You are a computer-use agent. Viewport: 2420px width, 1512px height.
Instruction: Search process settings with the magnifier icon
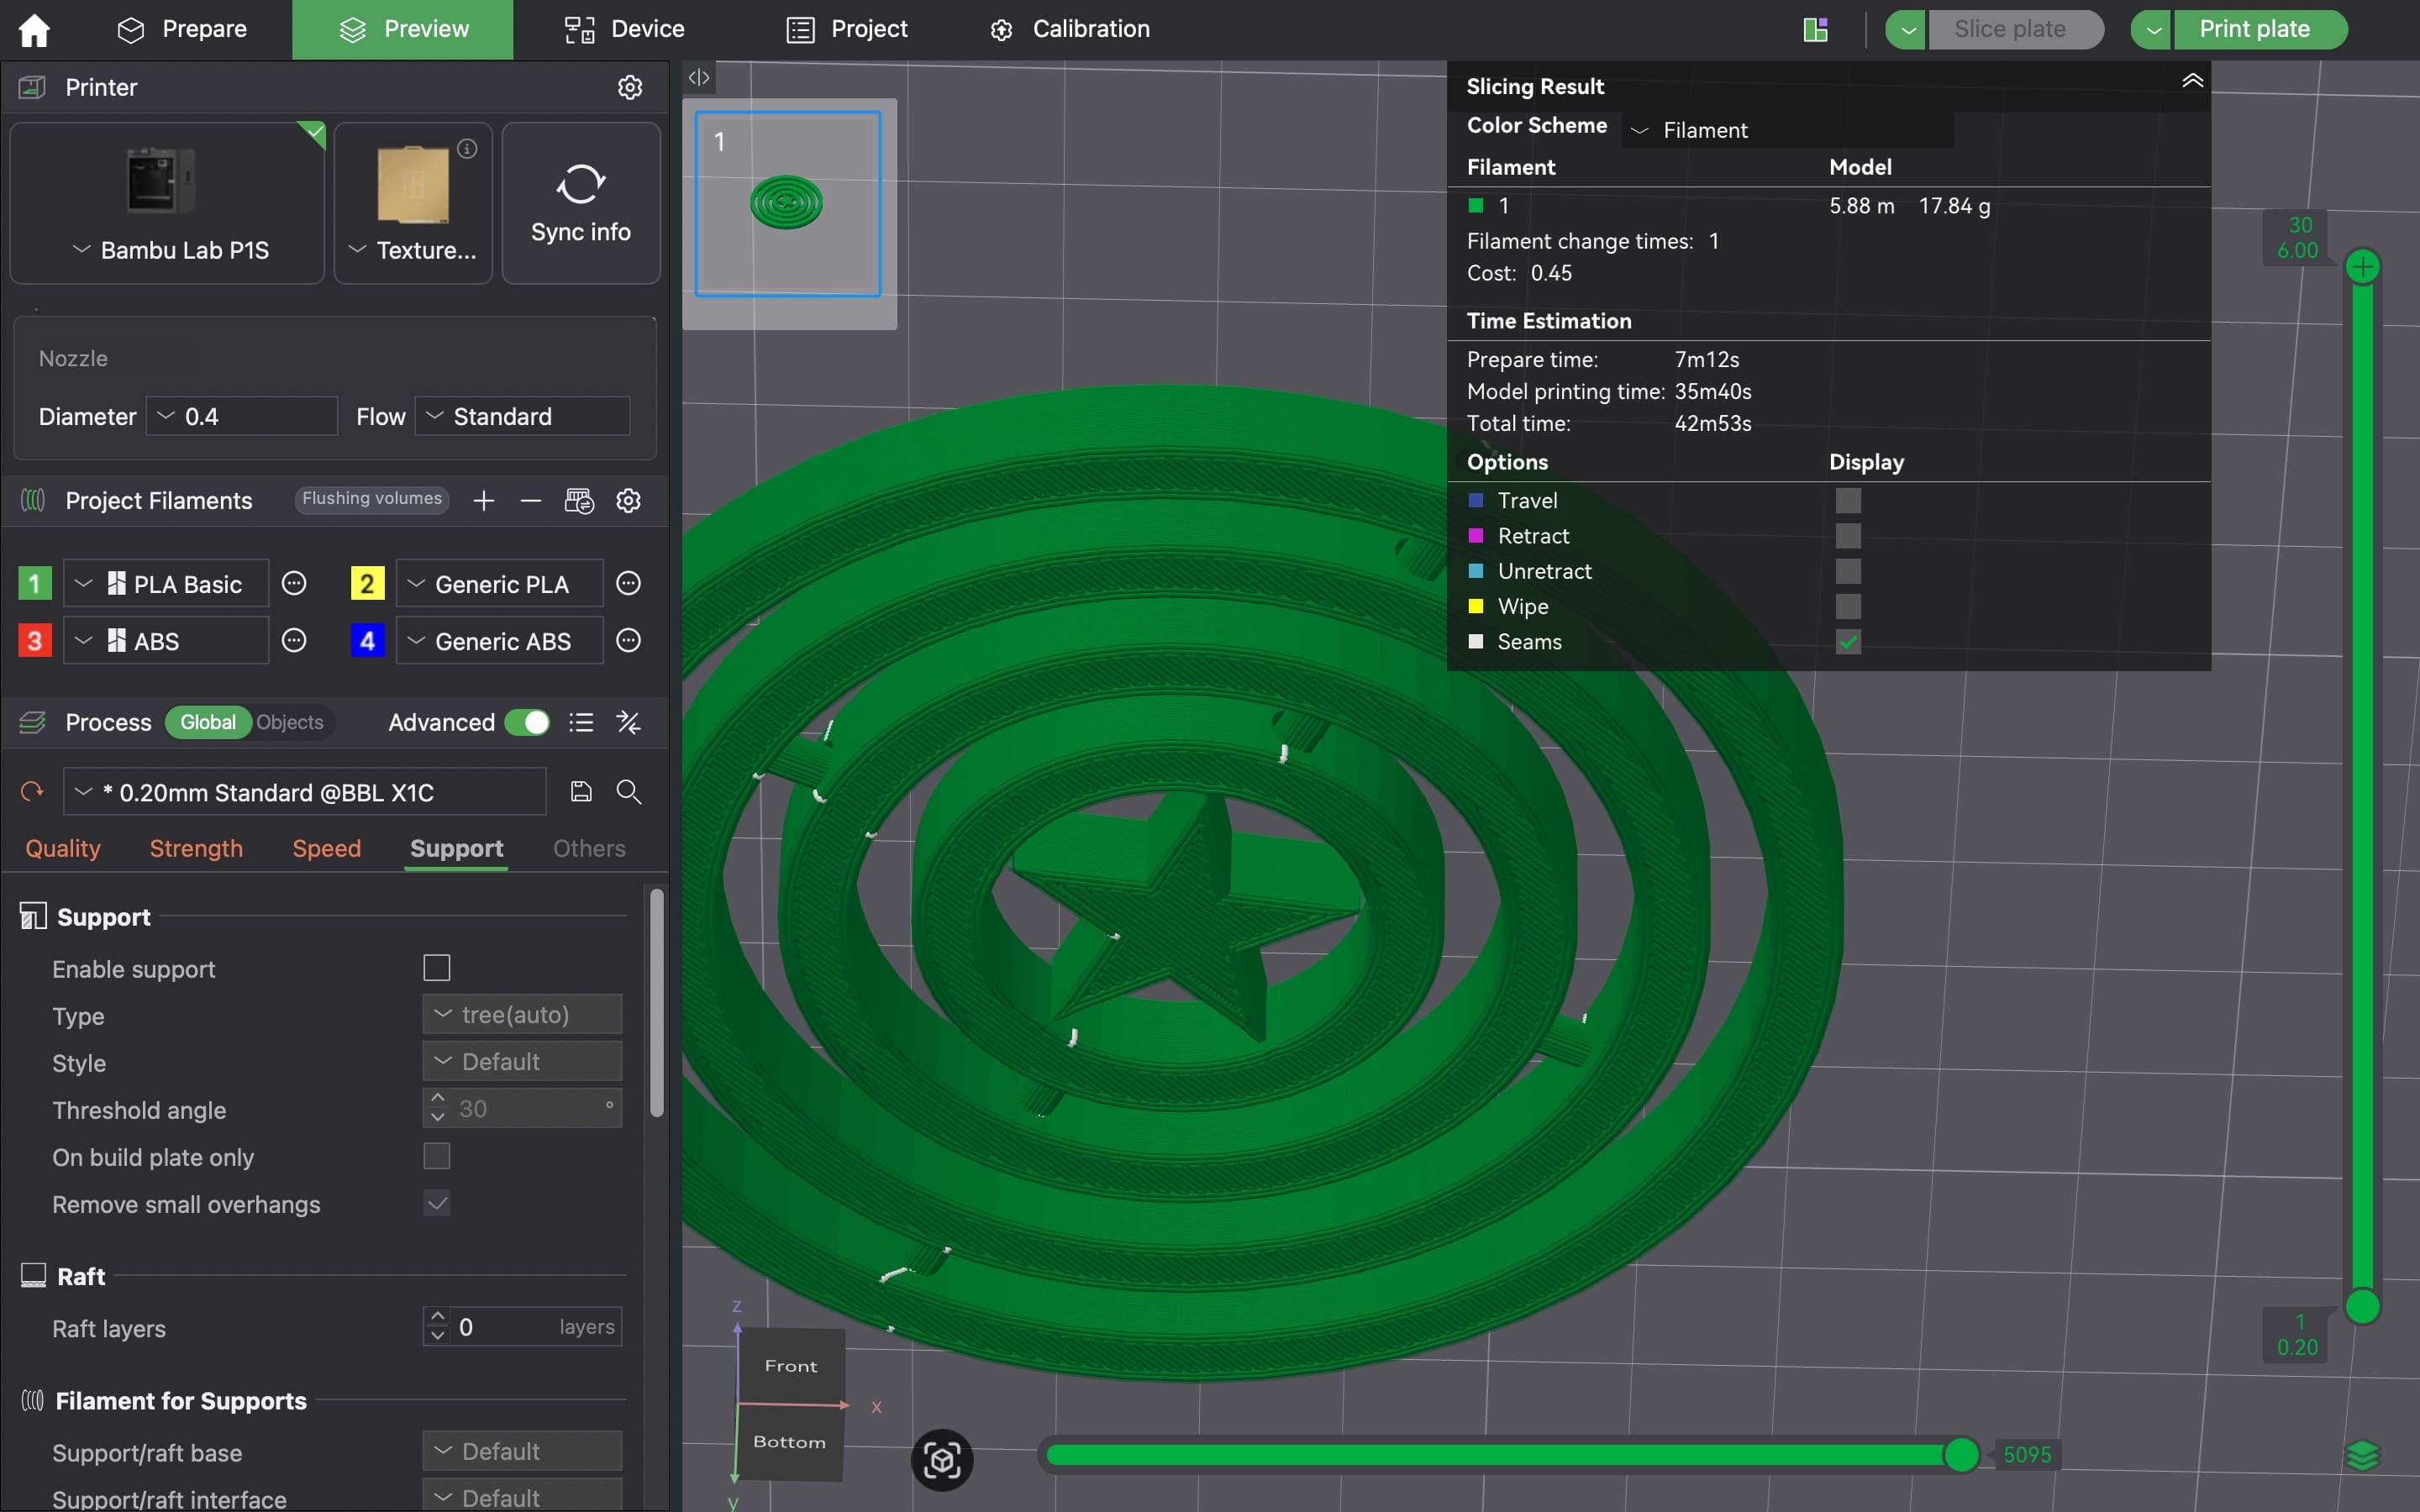[x=628, y=792]
